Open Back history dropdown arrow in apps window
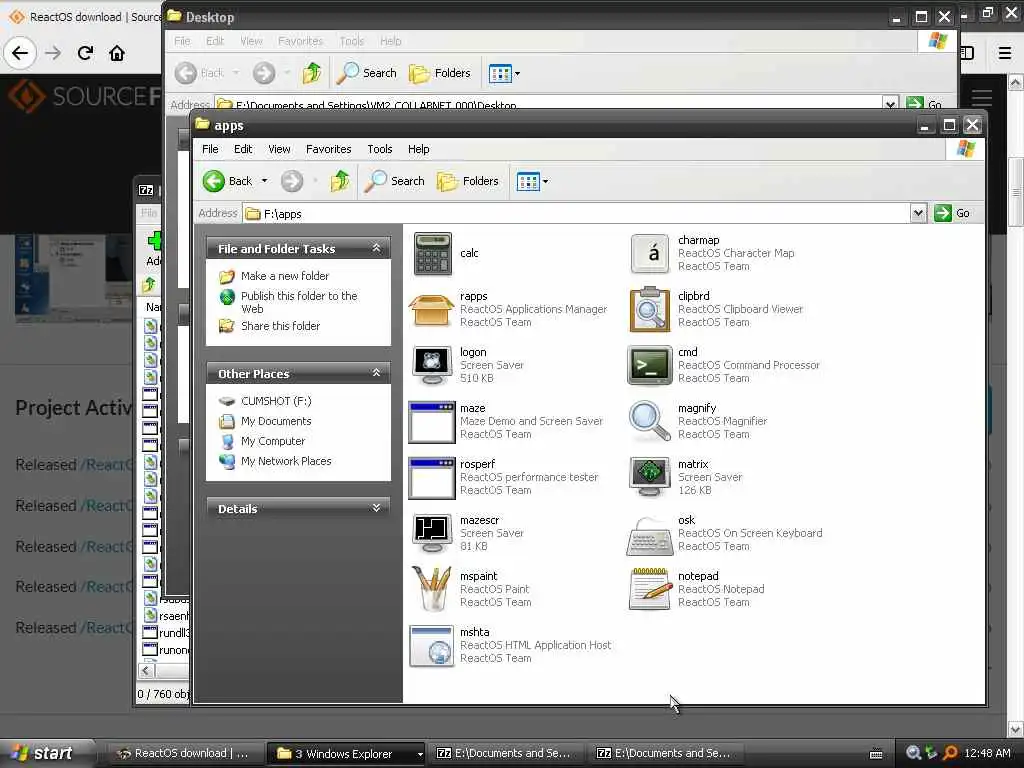This screenshot has width=1024, height=768. point(264,181)
